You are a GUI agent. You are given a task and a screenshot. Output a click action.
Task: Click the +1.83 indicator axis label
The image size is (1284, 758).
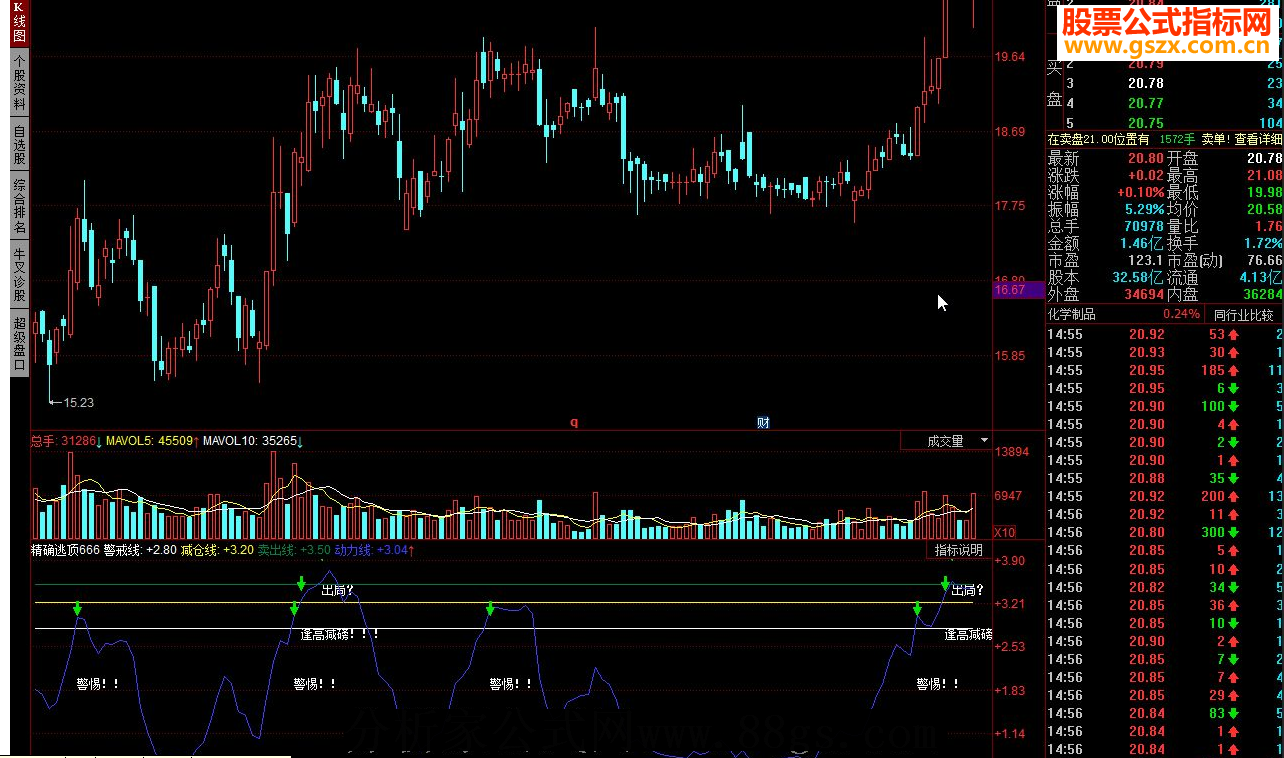(x=1010, y=691)
